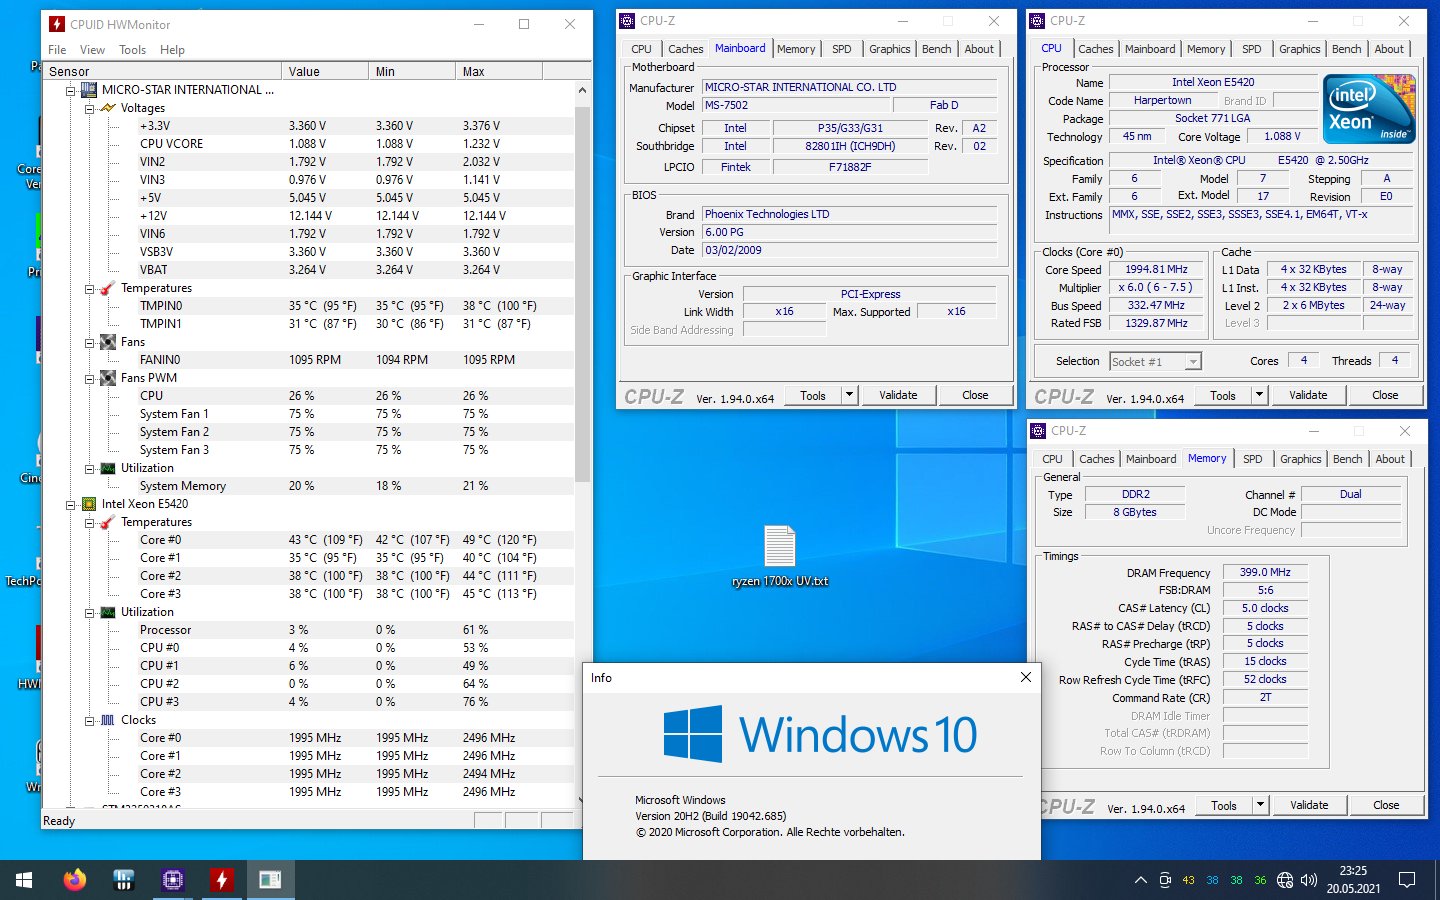Collapse the MICRO-STAR INTERNATIONAL root node
The height and width of the screenshot is (900, 1440).
pos(71,90)
